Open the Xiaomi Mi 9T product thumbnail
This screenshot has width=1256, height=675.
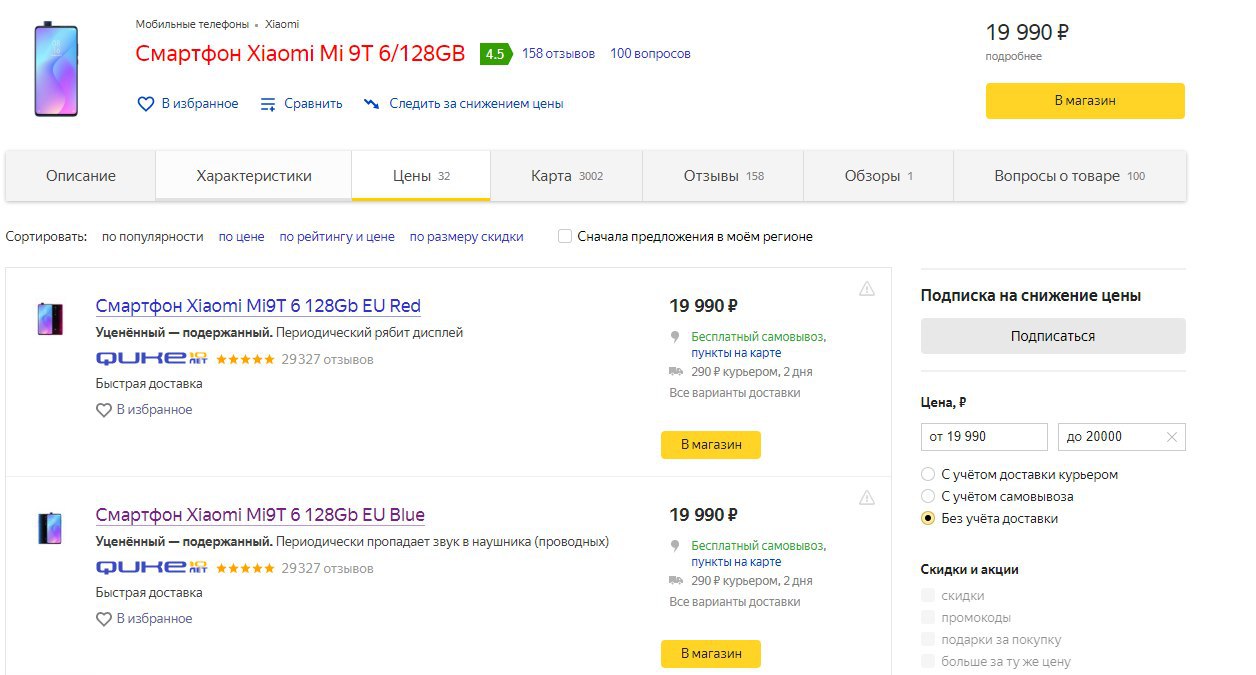(x=56, y=70)
